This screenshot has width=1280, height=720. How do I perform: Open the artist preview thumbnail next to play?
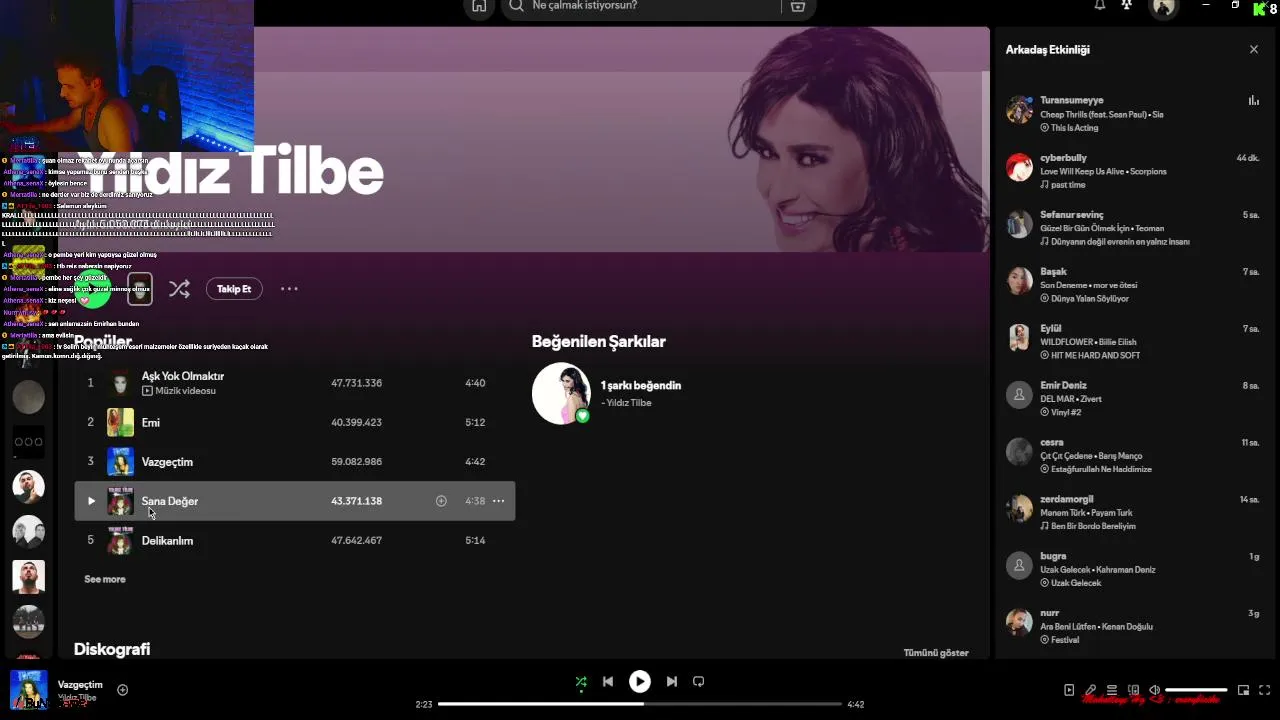click(140, 289)
